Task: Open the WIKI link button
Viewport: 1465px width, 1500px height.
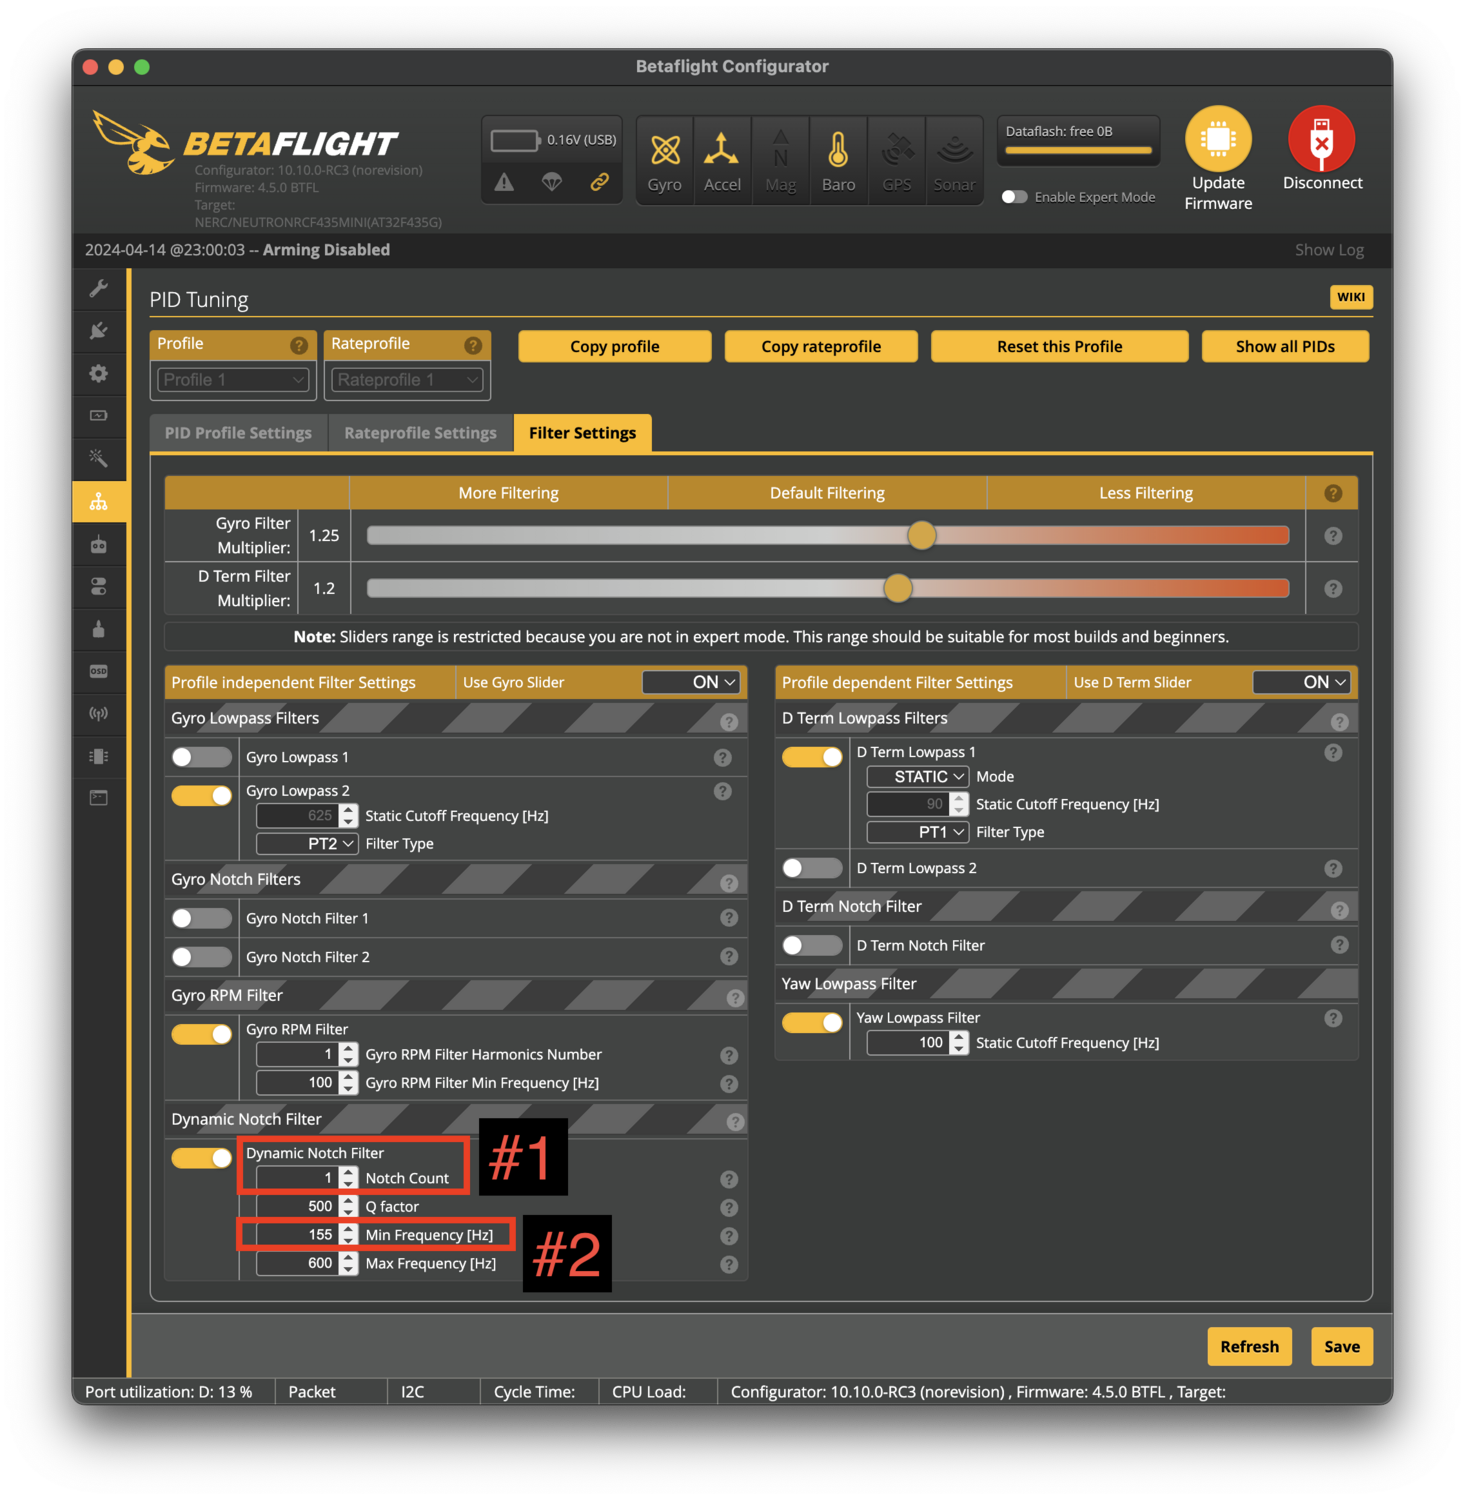Action: (1351, 297)
